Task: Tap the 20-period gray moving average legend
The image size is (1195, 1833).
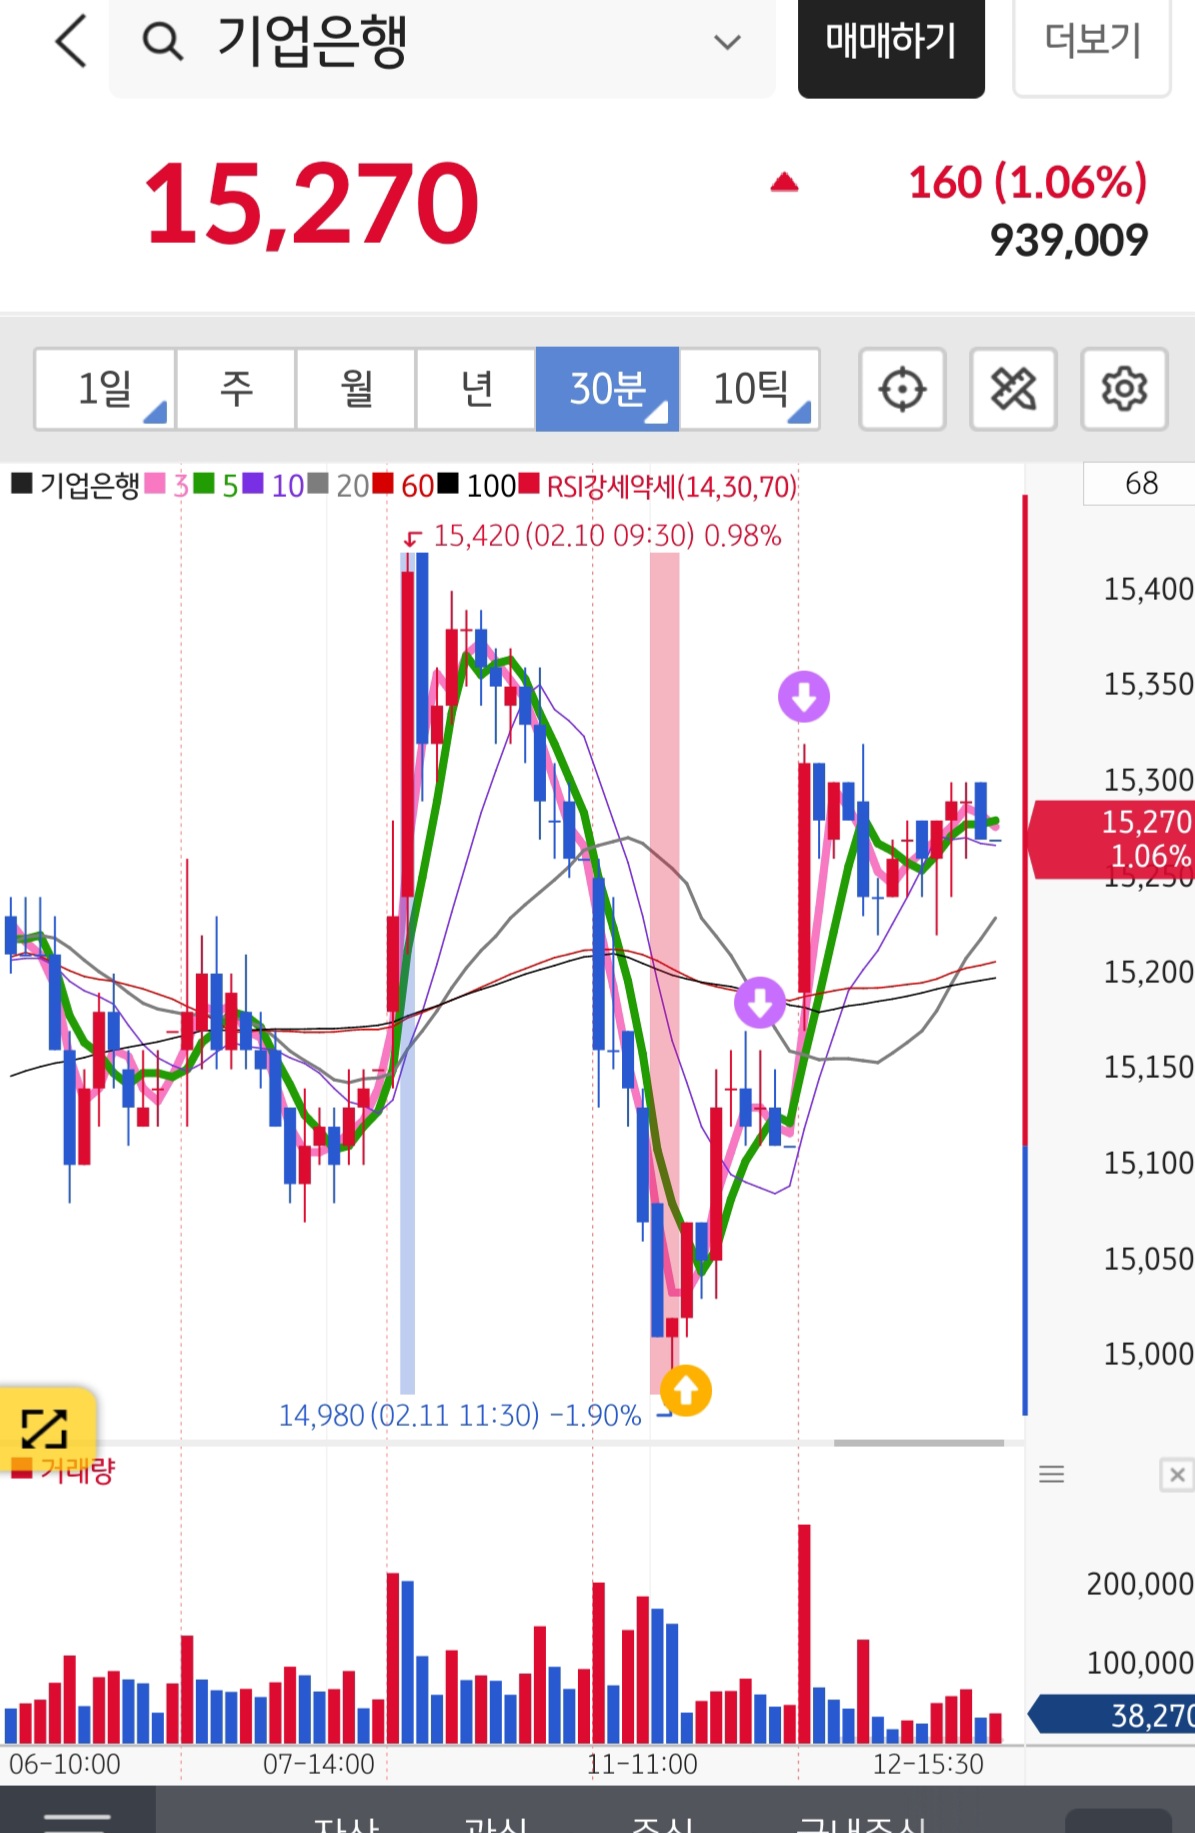Action: tap(338, 486)
